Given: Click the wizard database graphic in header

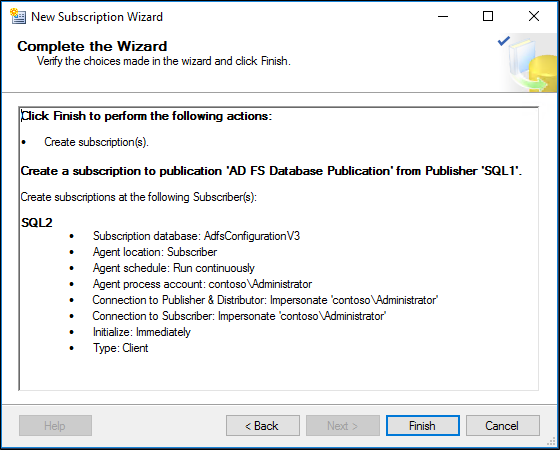Looking at the screenshot, I should pyautogui.click(x=529, y=64).
